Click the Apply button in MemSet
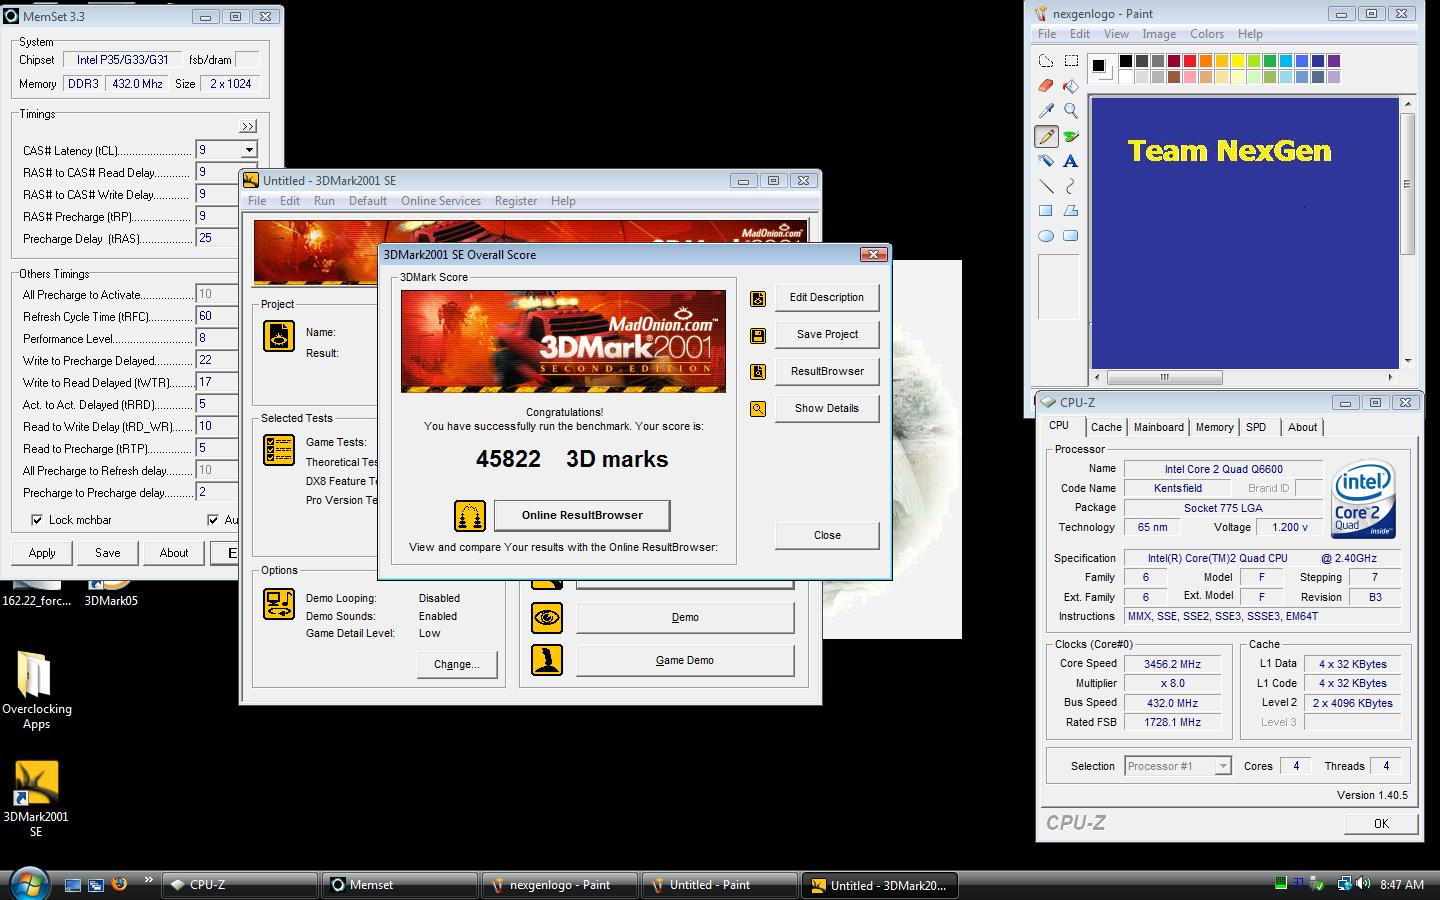 (x=42, y=553)
